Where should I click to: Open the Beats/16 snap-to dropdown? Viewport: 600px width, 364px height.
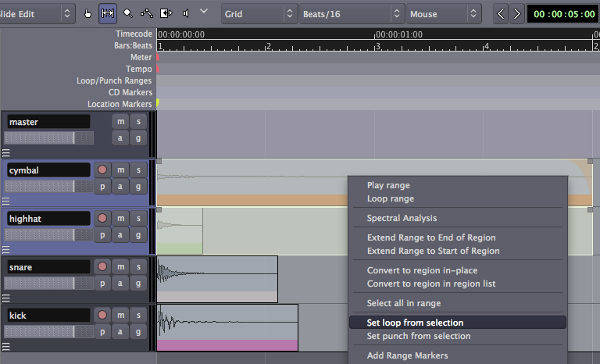[x=352, y=14]
